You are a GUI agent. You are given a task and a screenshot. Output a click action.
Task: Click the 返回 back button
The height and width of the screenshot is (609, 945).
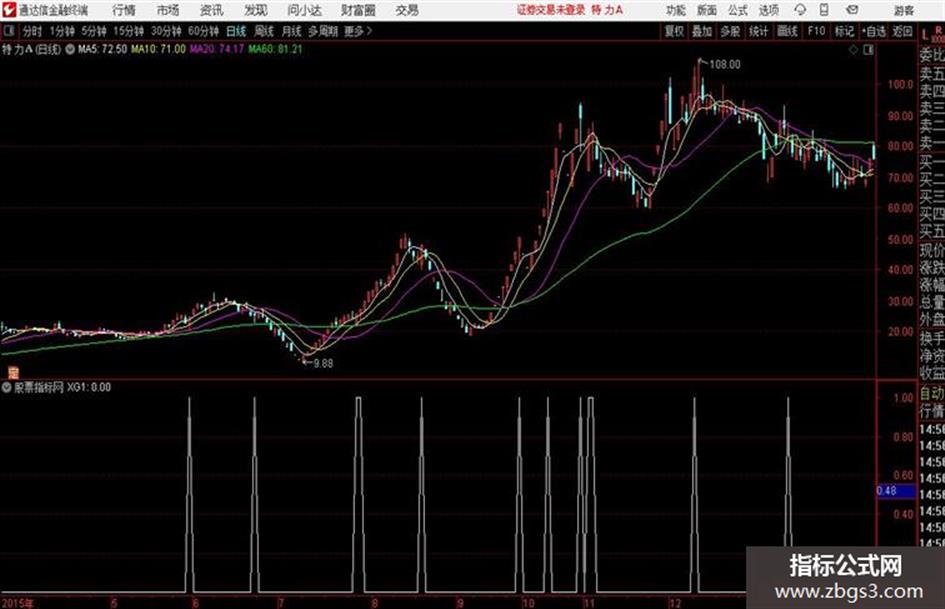click(x=902, y=31)
